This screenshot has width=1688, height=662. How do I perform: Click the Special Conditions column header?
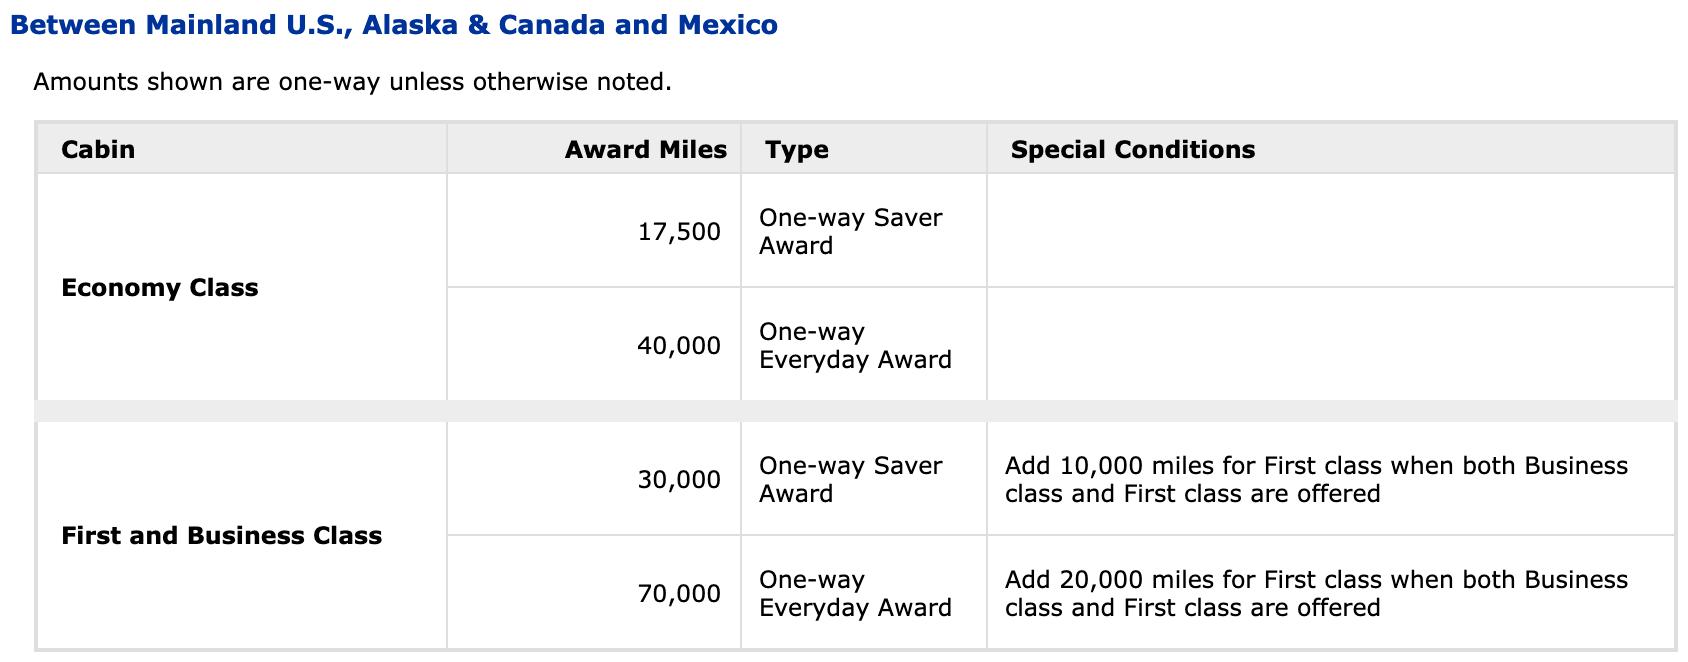click(x=1132, y=150)
